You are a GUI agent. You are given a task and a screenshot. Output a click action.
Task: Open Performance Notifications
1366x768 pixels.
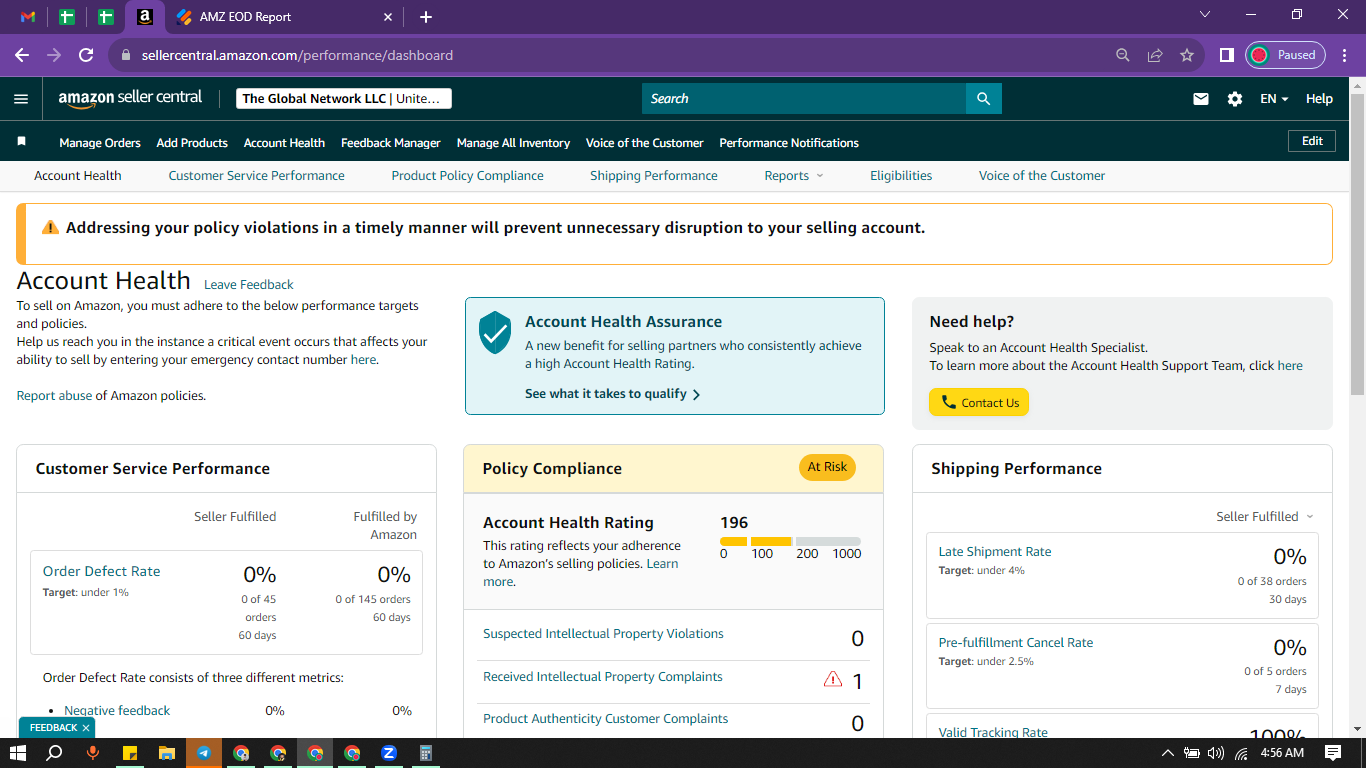[789, 143]
